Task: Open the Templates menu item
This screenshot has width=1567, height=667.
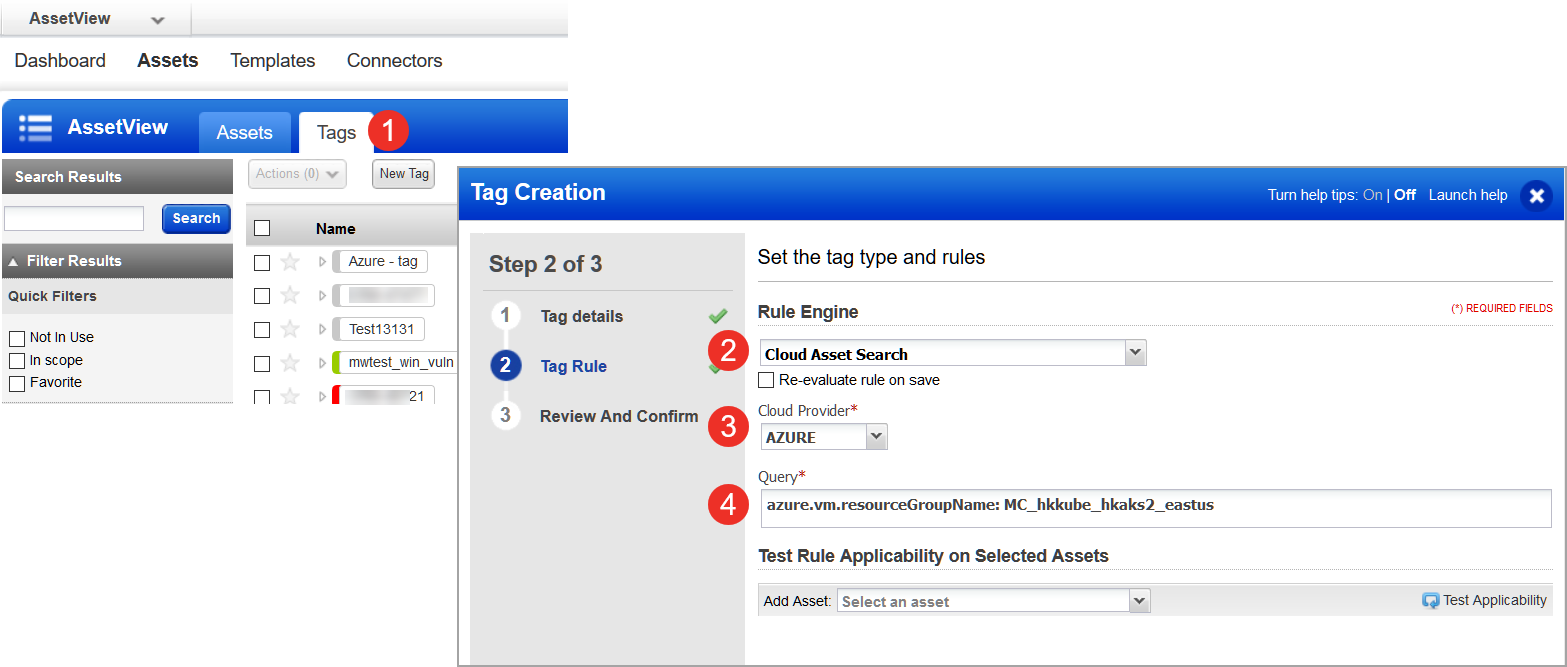Action: (x=272, y=60)
